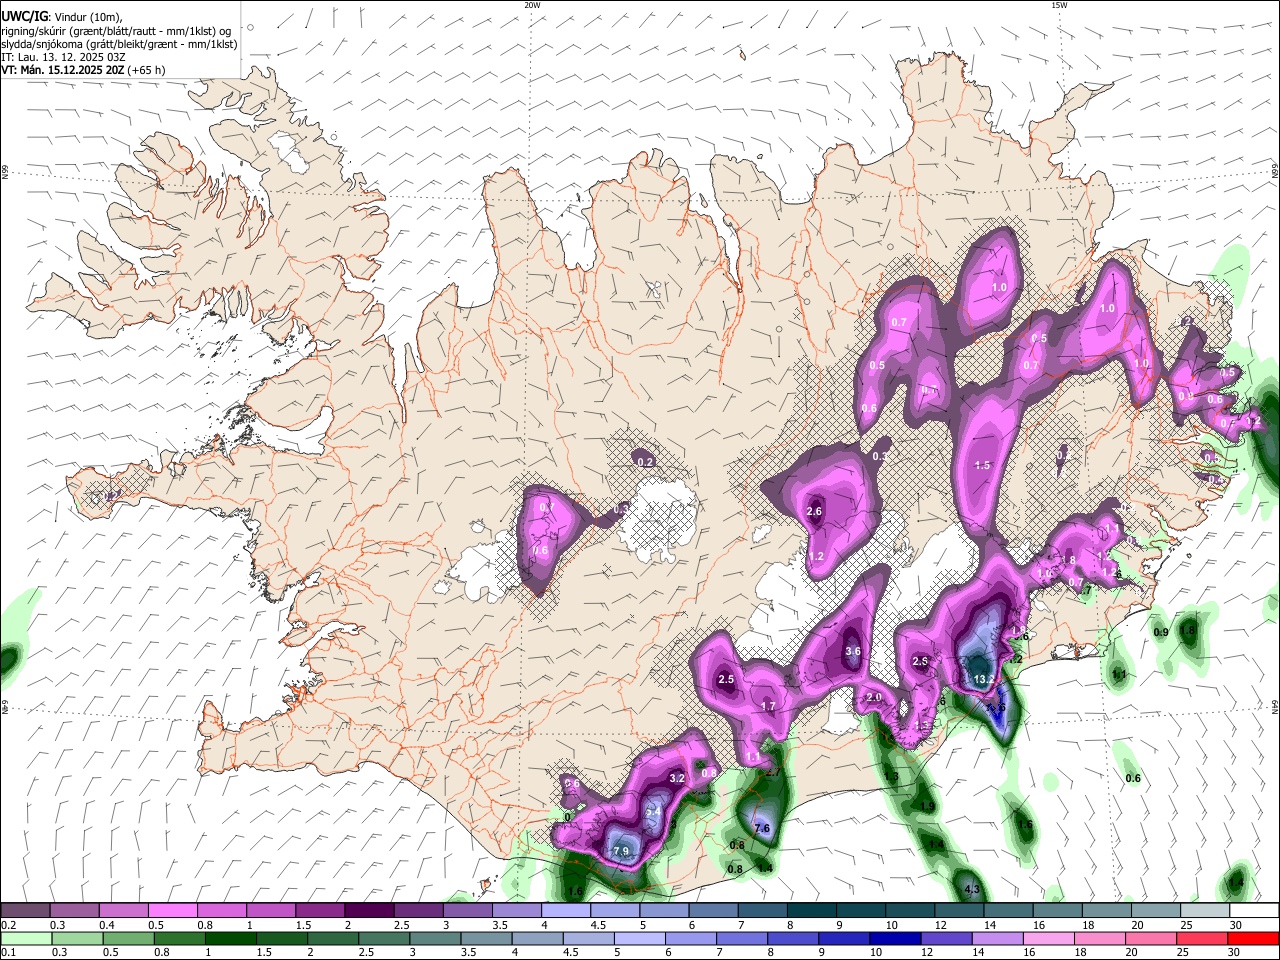Click the 13.2 precipitation value
Viewport: 1280px width, 960px height.
pyautogui.click(x=983, y=679)
